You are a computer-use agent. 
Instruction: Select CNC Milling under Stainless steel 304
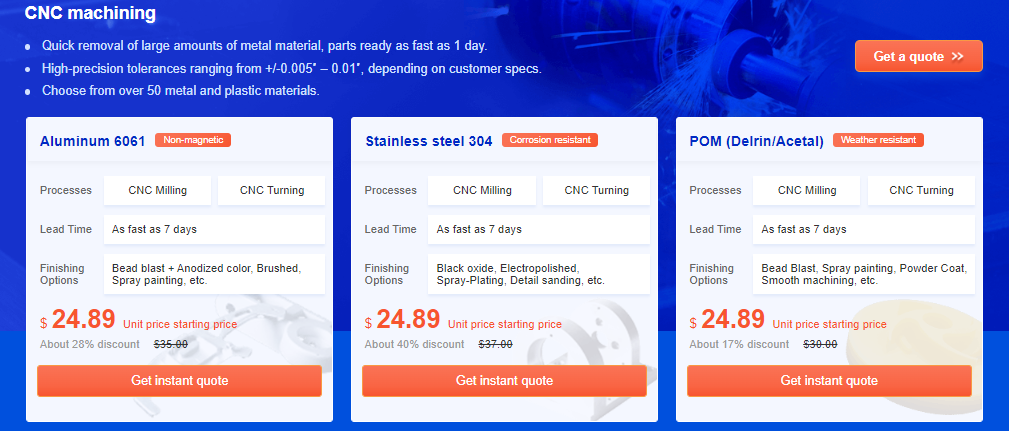pos(482,190)
